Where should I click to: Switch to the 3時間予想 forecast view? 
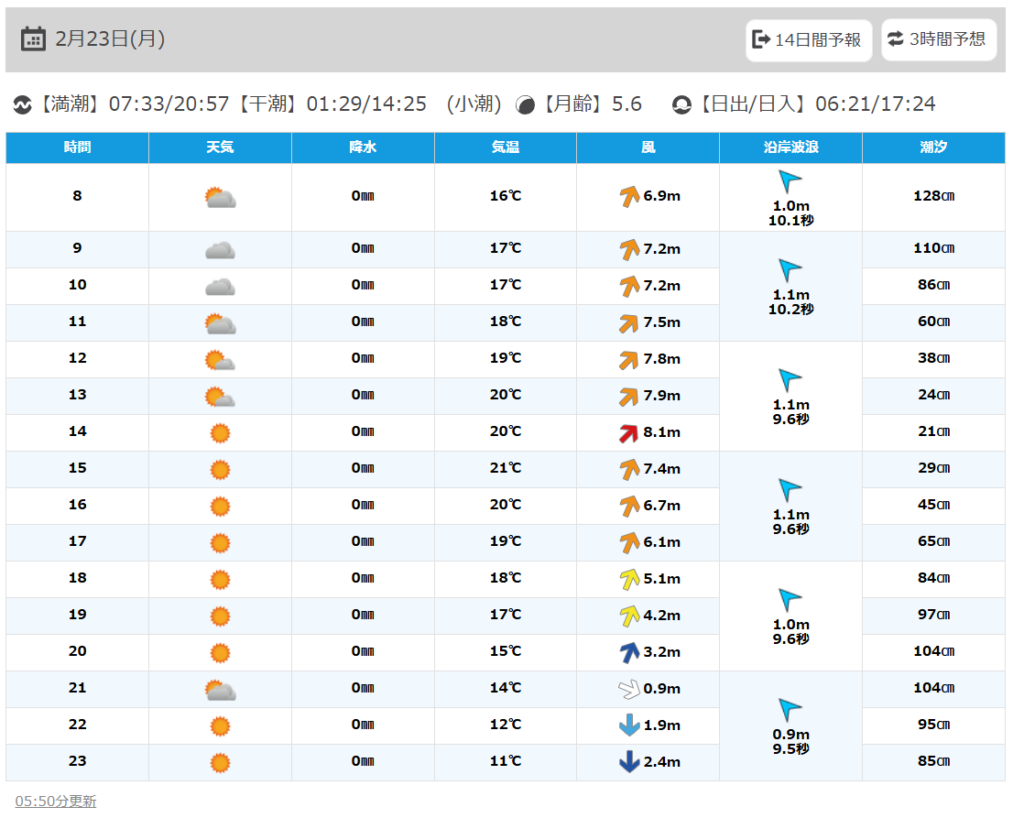[938, 40]
